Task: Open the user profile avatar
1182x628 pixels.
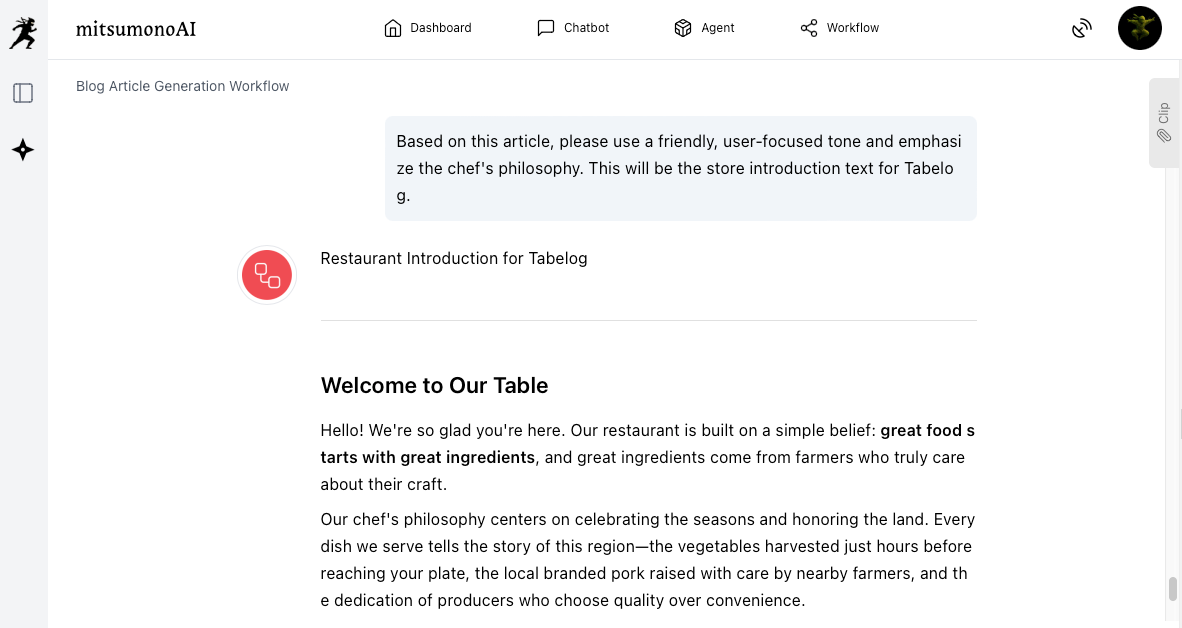Action: pos(1139,28)
